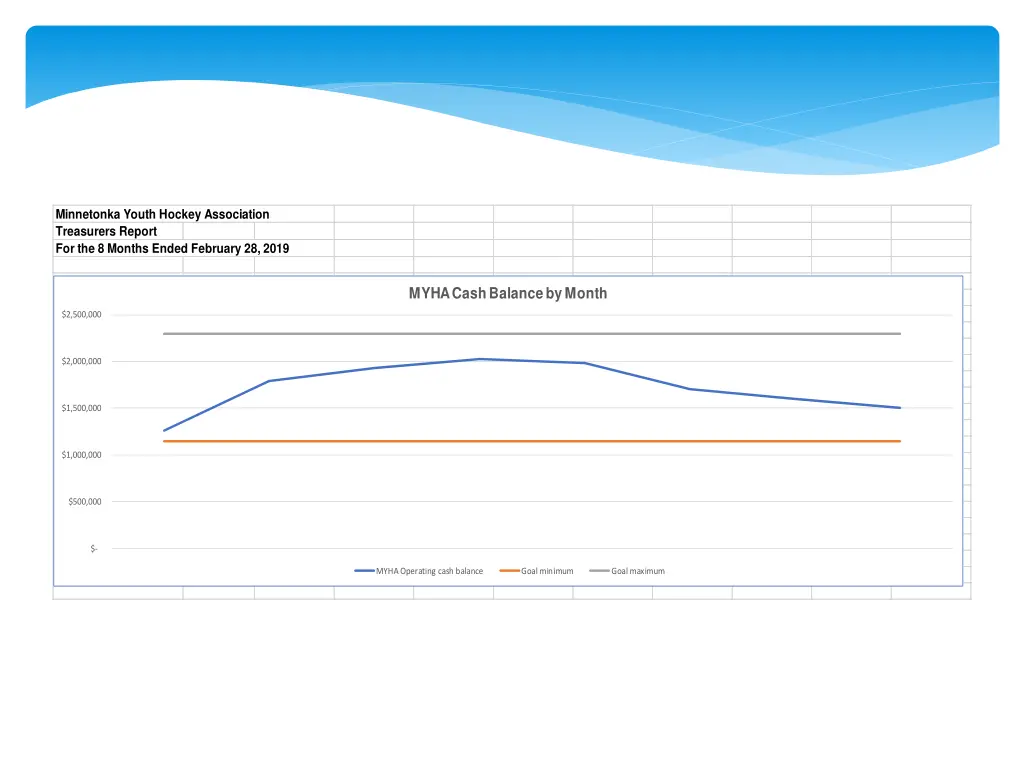Select the $500,000 axis label
The height and width of the screenshot is (768, 1024).
click(x=85, y=502)
